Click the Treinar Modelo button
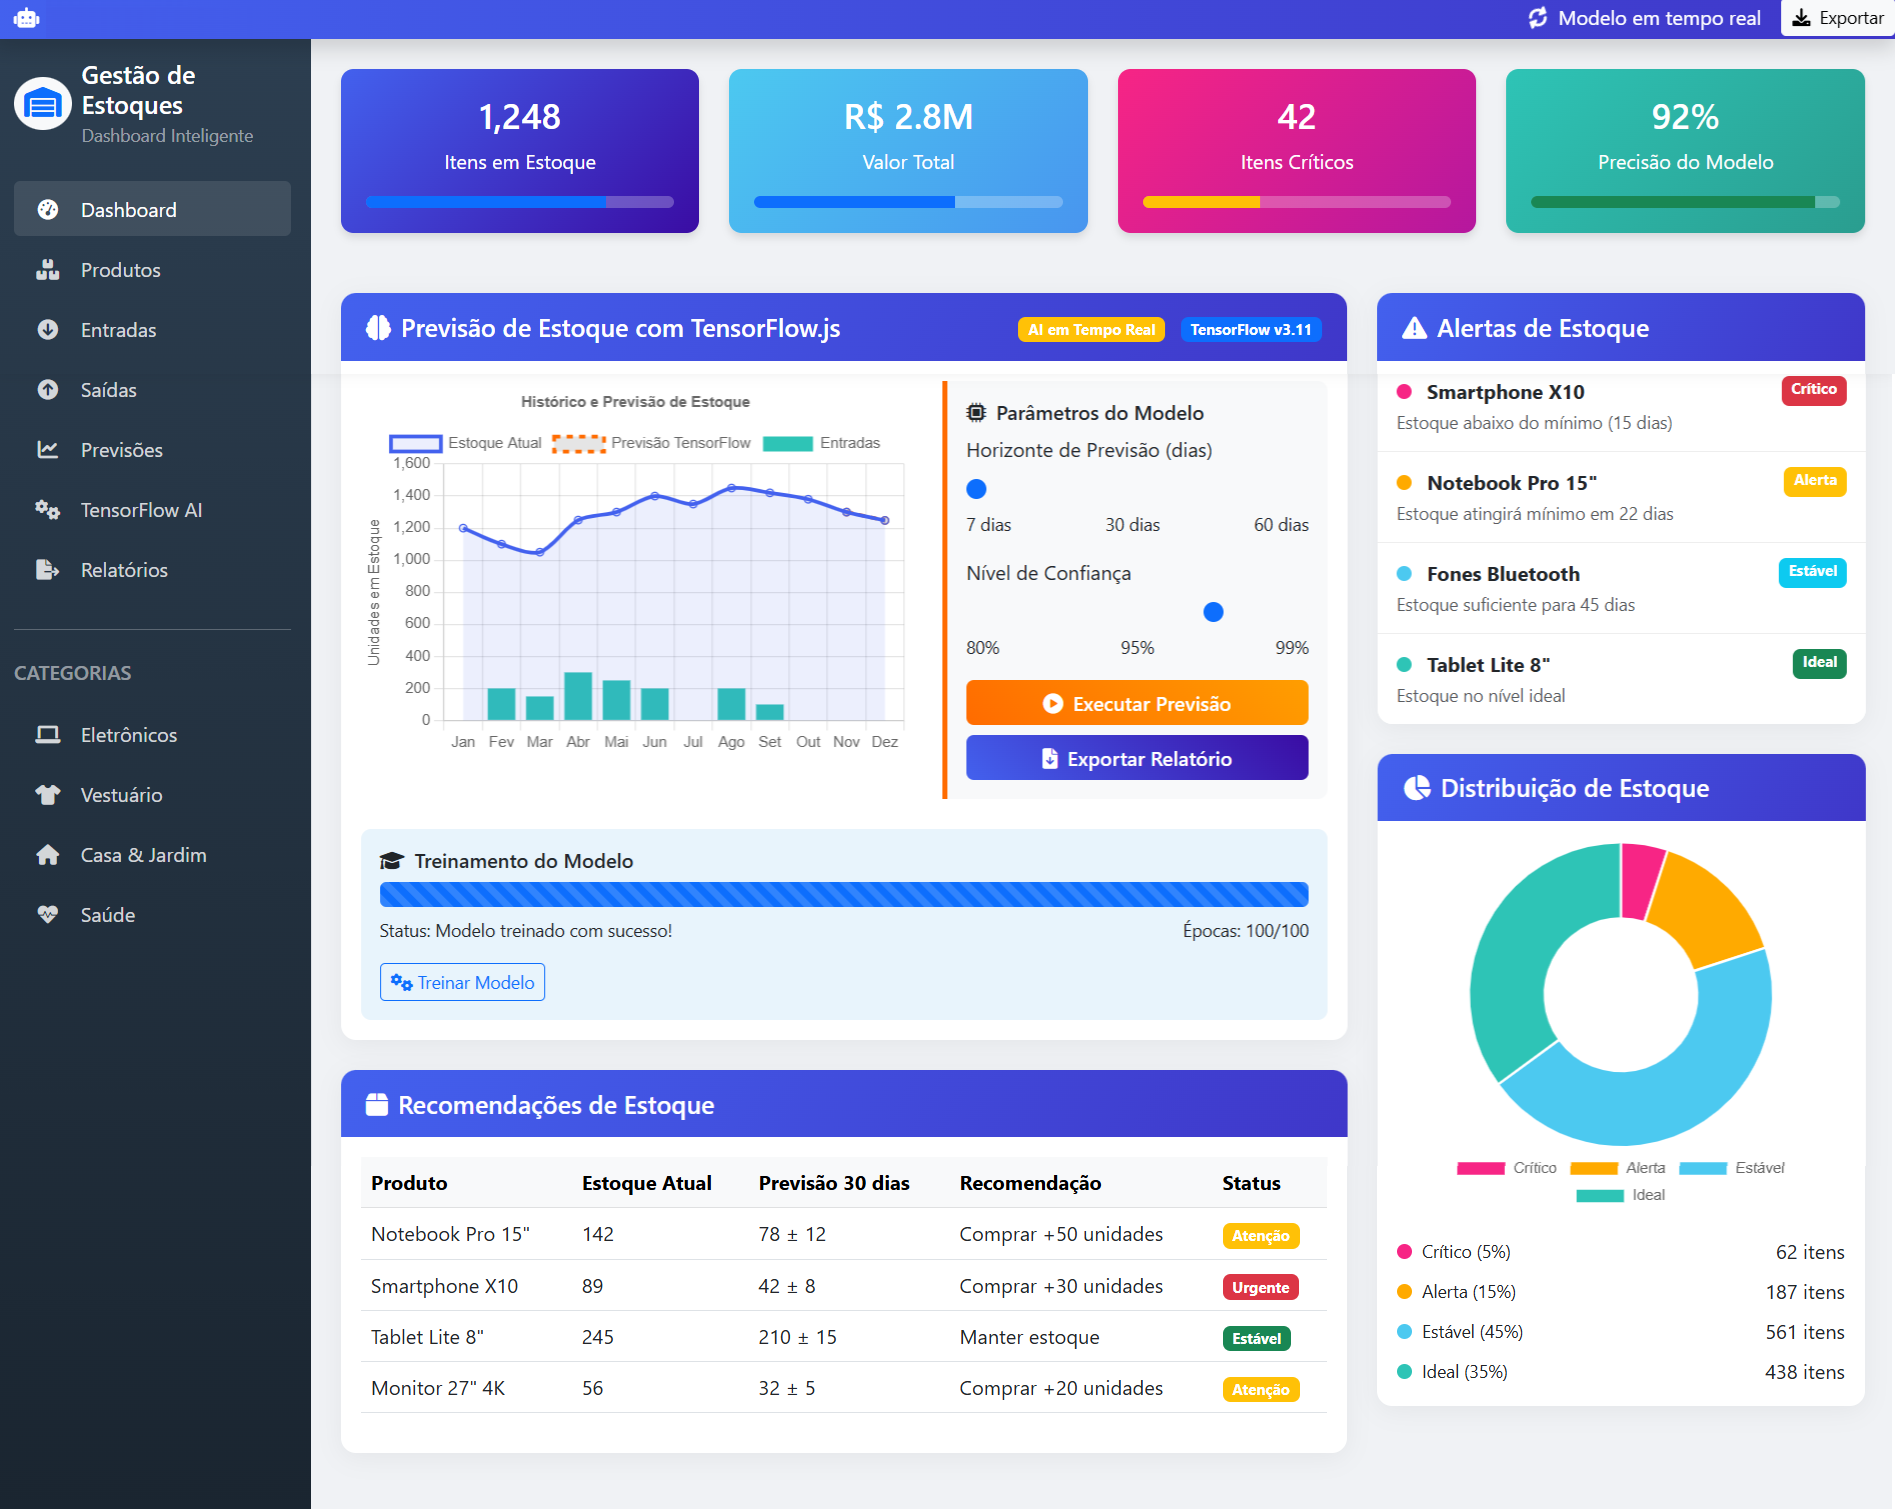Viewport: 1900px width, 1509px height. (x=462, y=982)
